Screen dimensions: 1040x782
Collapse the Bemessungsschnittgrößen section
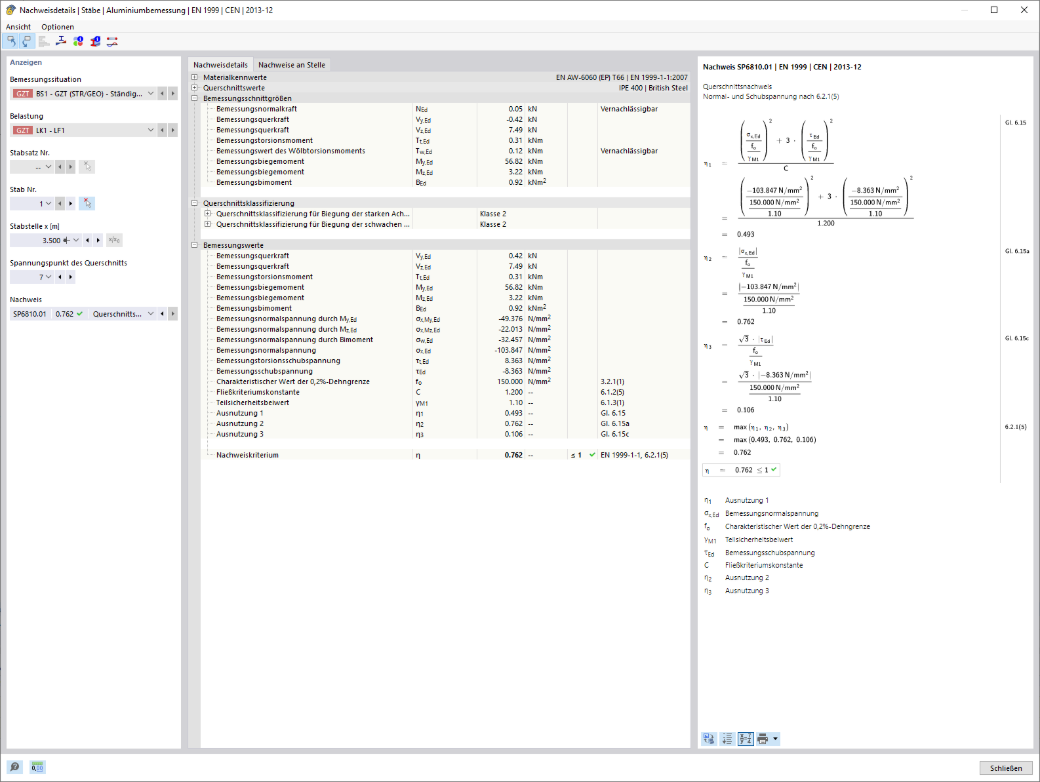pos(194,98)
